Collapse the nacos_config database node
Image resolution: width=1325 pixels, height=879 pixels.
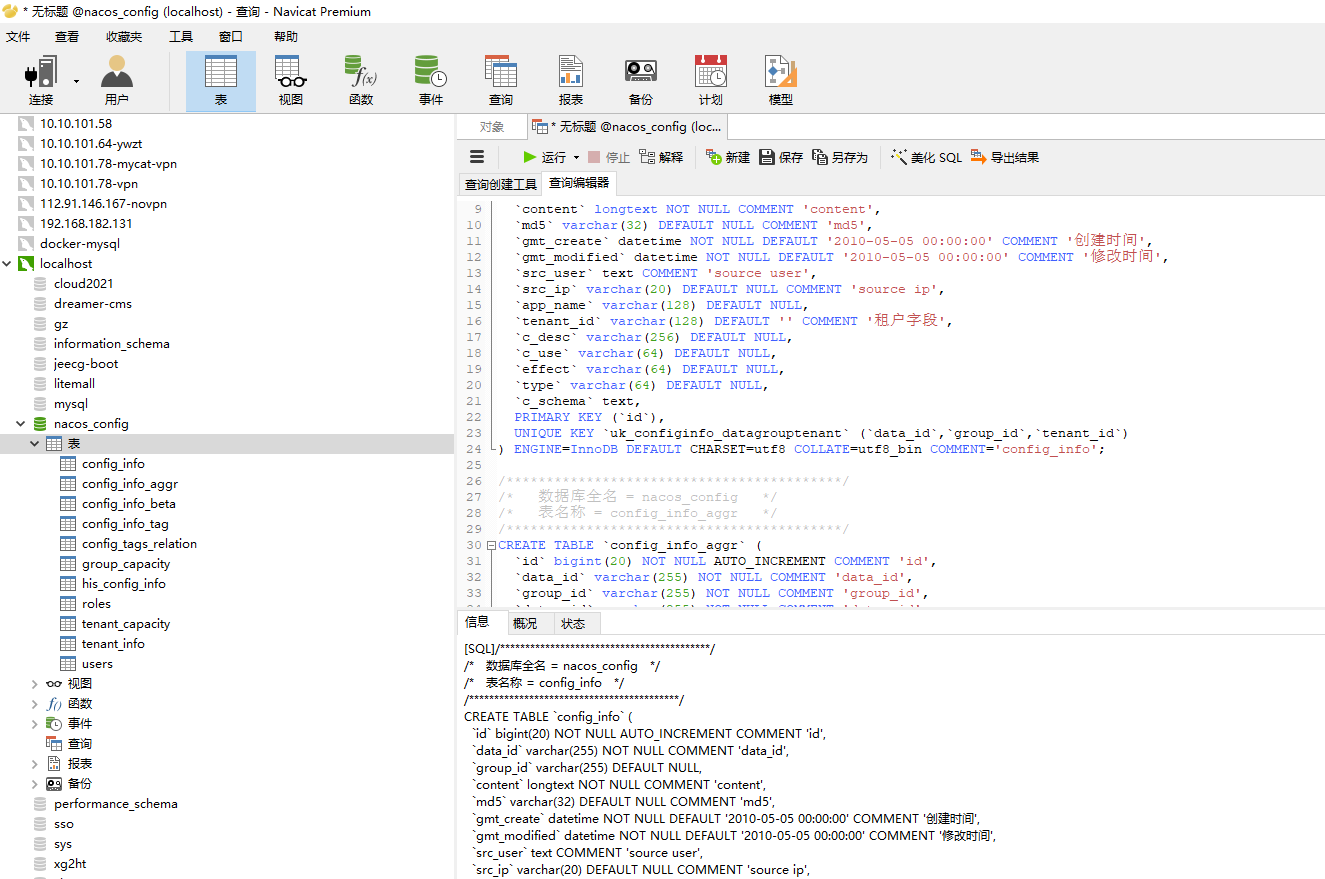(x=23, y=424)
